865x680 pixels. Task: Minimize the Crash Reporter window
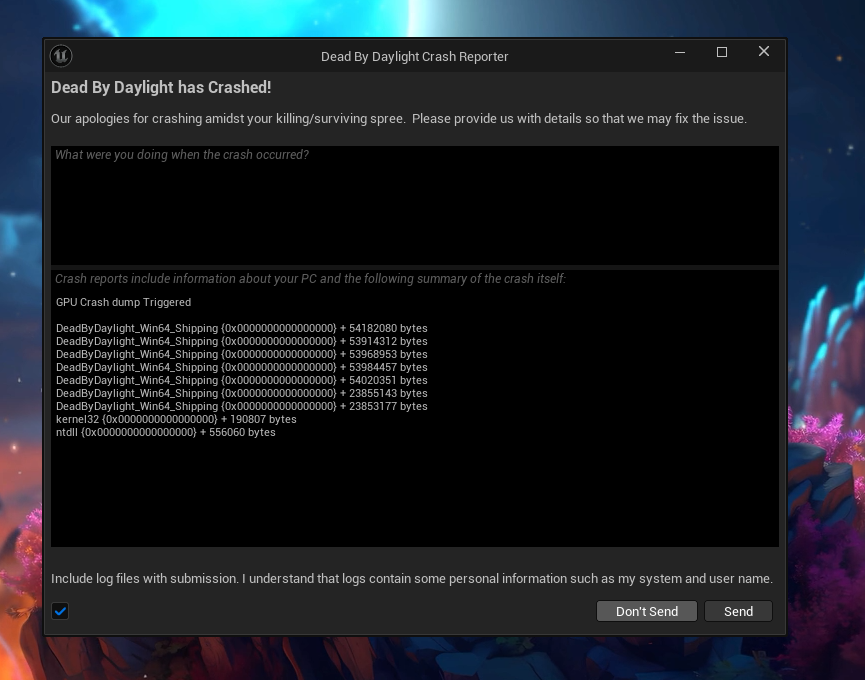tap(680, 52)
